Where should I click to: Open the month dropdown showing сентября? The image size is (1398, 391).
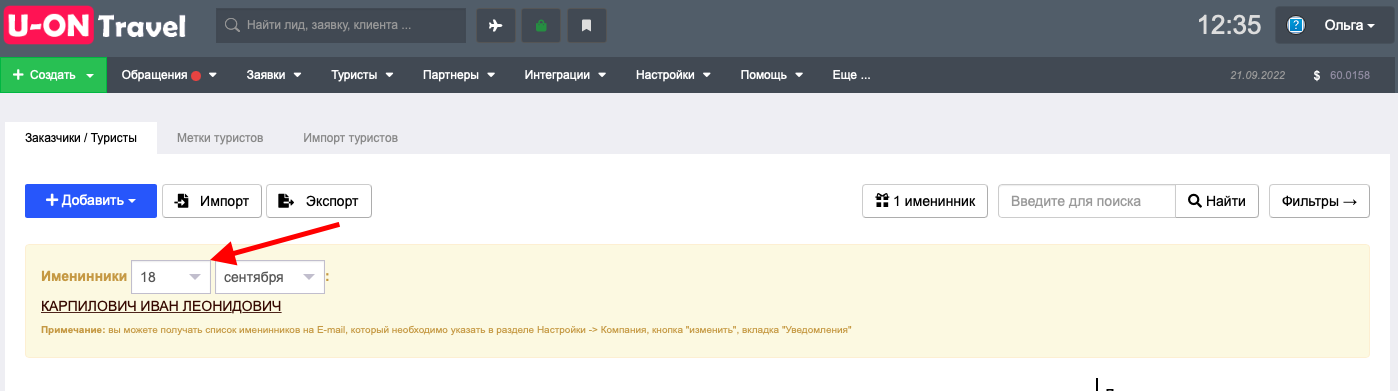(x=270, y=277)
